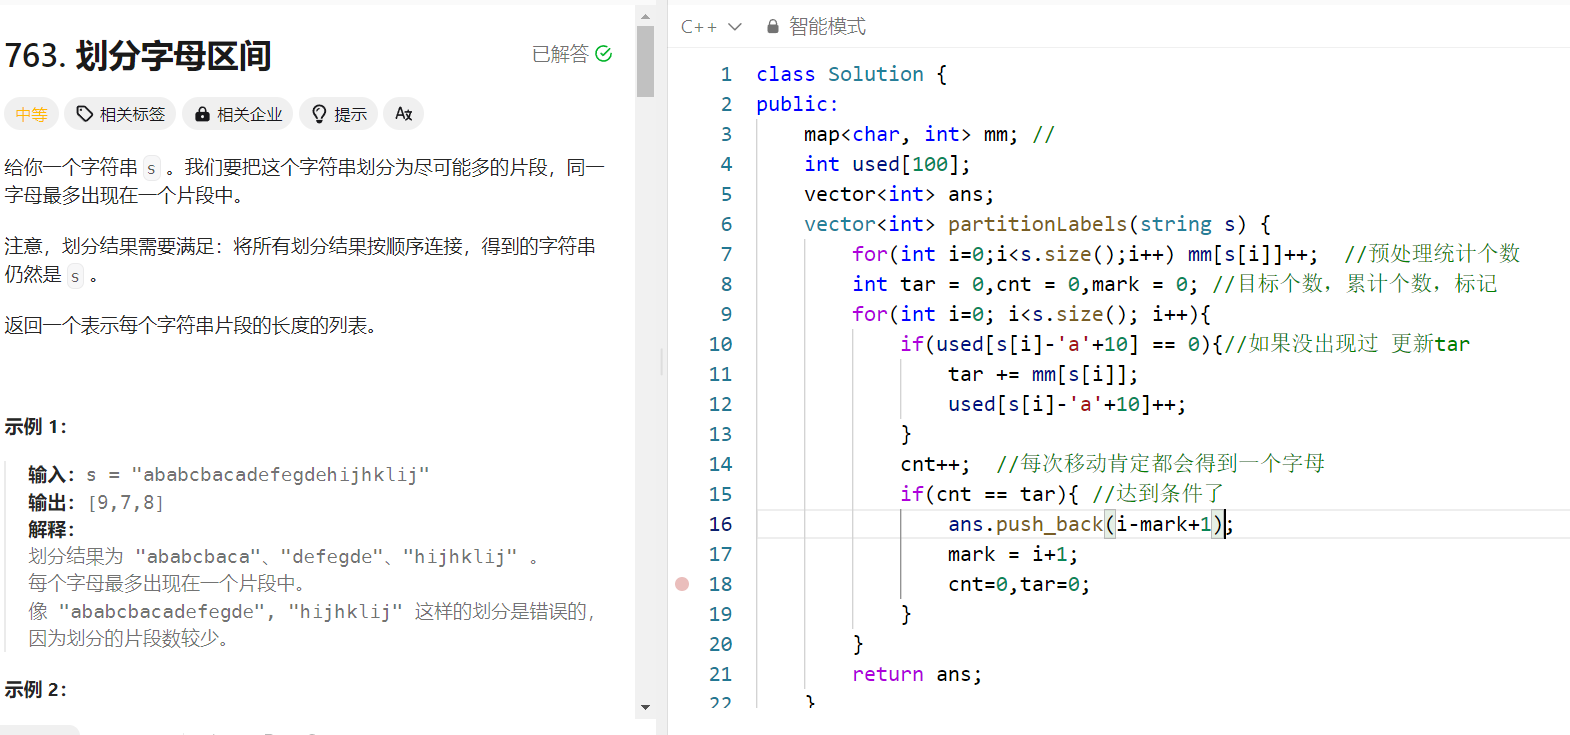
Task: Click the comment //预处理统计个数
Action: point(1432,254)
